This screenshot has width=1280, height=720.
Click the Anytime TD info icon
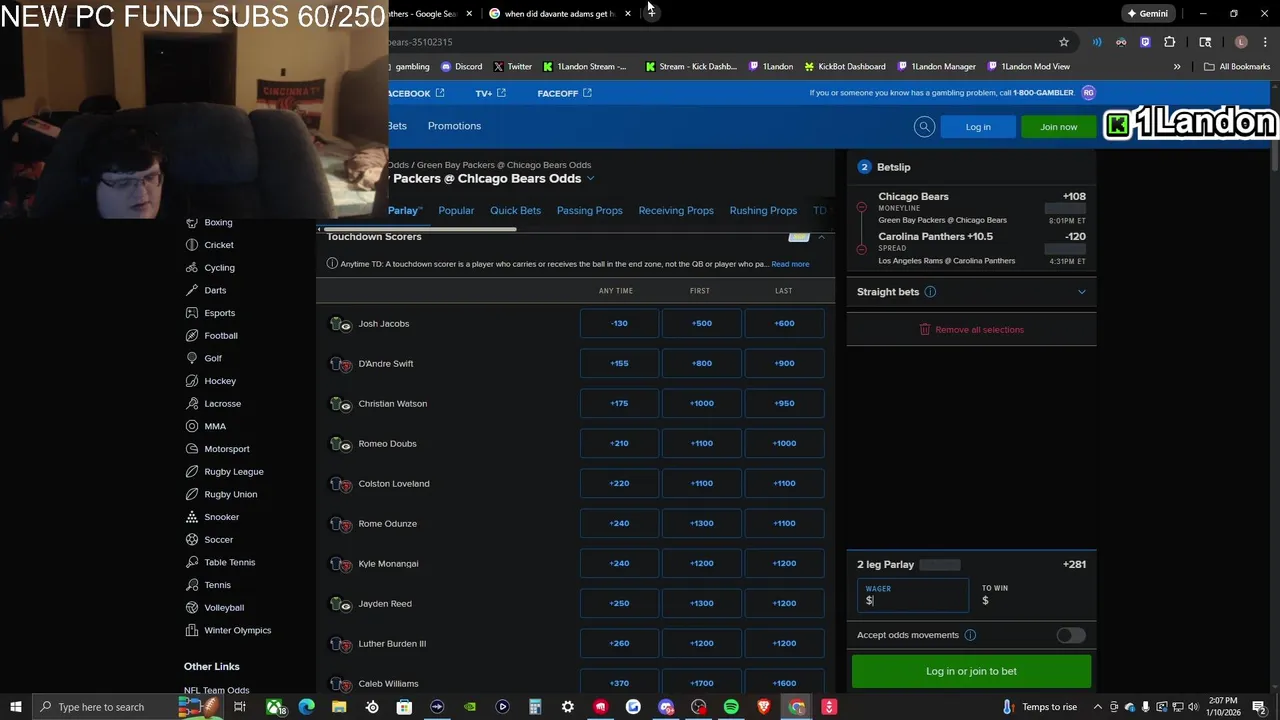click(x=332, y=264)
